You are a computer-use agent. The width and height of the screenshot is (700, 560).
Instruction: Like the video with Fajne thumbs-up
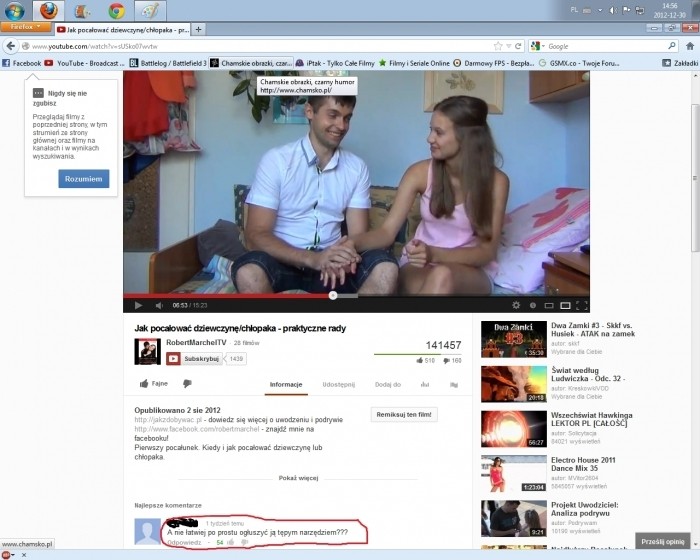(154, 383)
